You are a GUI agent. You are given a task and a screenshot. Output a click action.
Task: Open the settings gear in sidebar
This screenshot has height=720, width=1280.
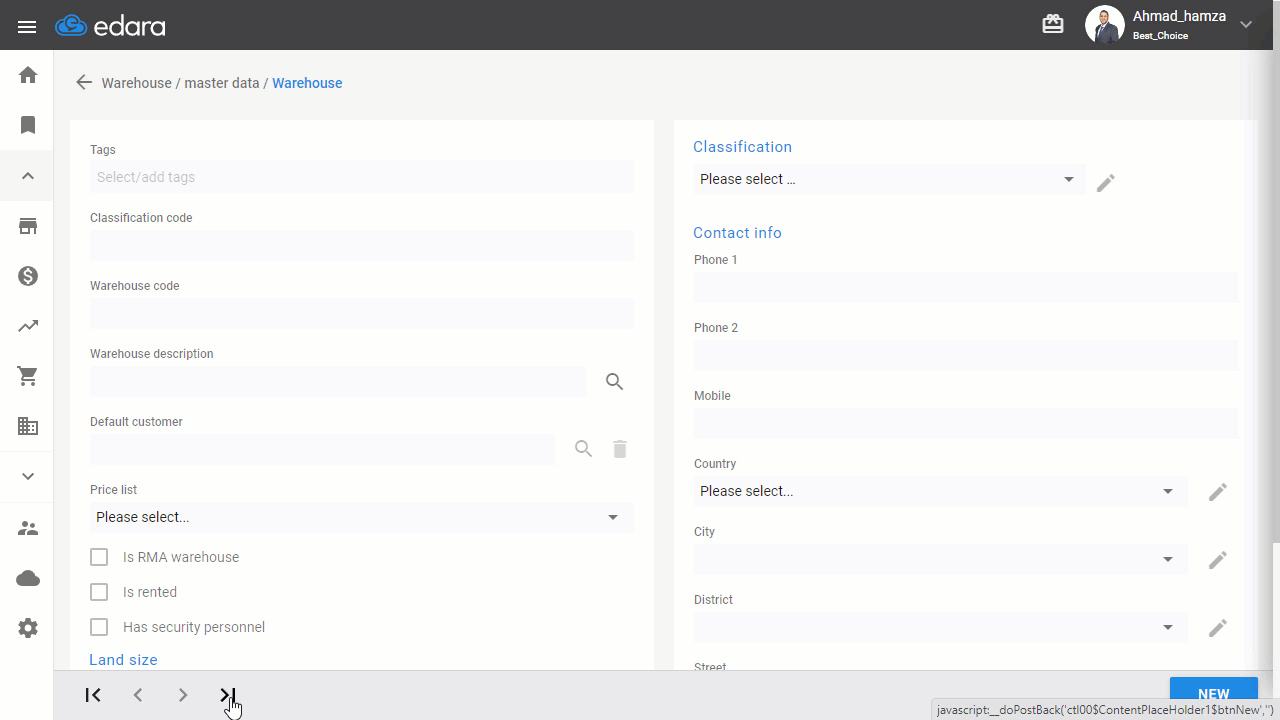click(x=28, y=628)
